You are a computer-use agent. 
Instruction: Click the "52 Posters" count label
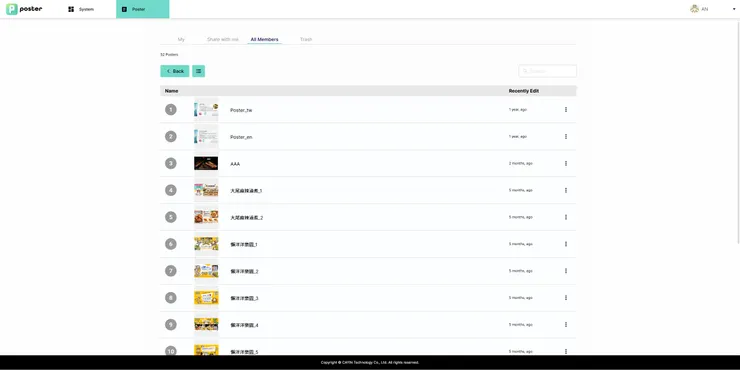[169, 55]
